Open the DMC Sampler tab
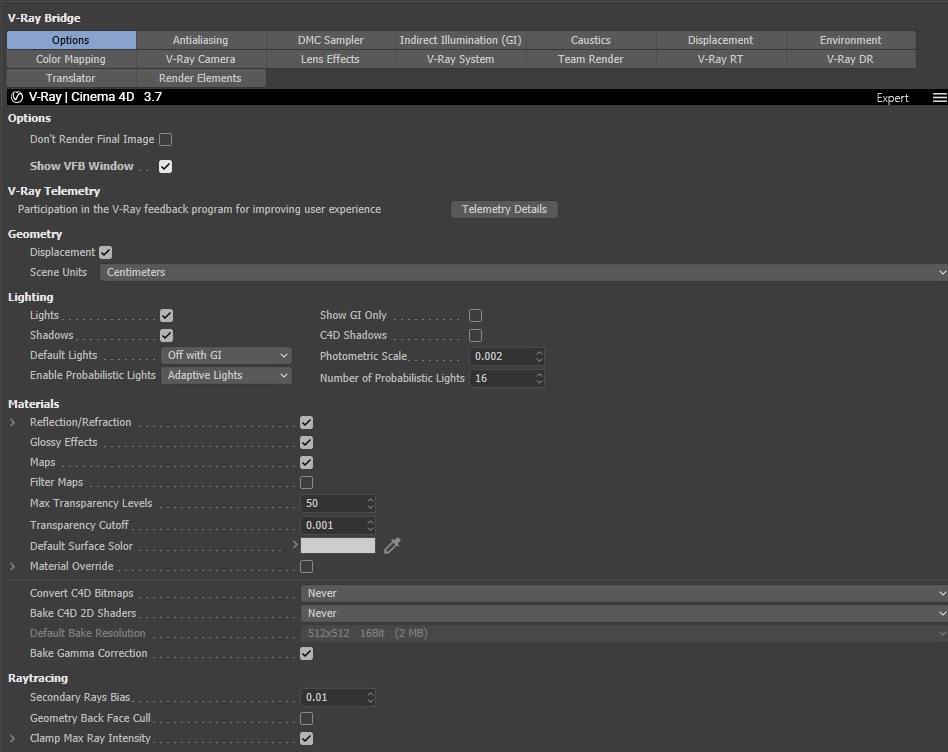The image size is (948, 752). click(331, 40)
